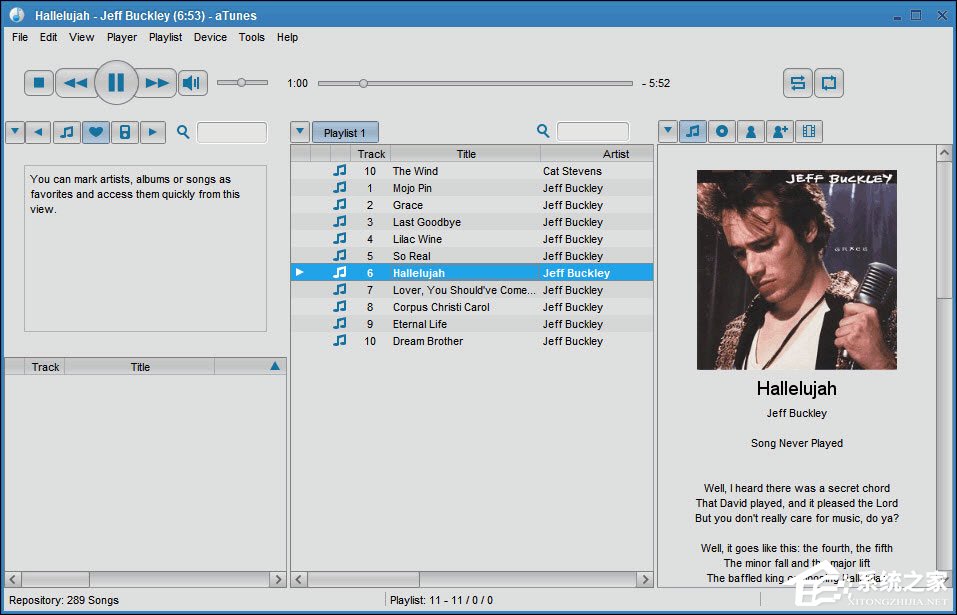Mute the volume speaker button

(192, 83)
